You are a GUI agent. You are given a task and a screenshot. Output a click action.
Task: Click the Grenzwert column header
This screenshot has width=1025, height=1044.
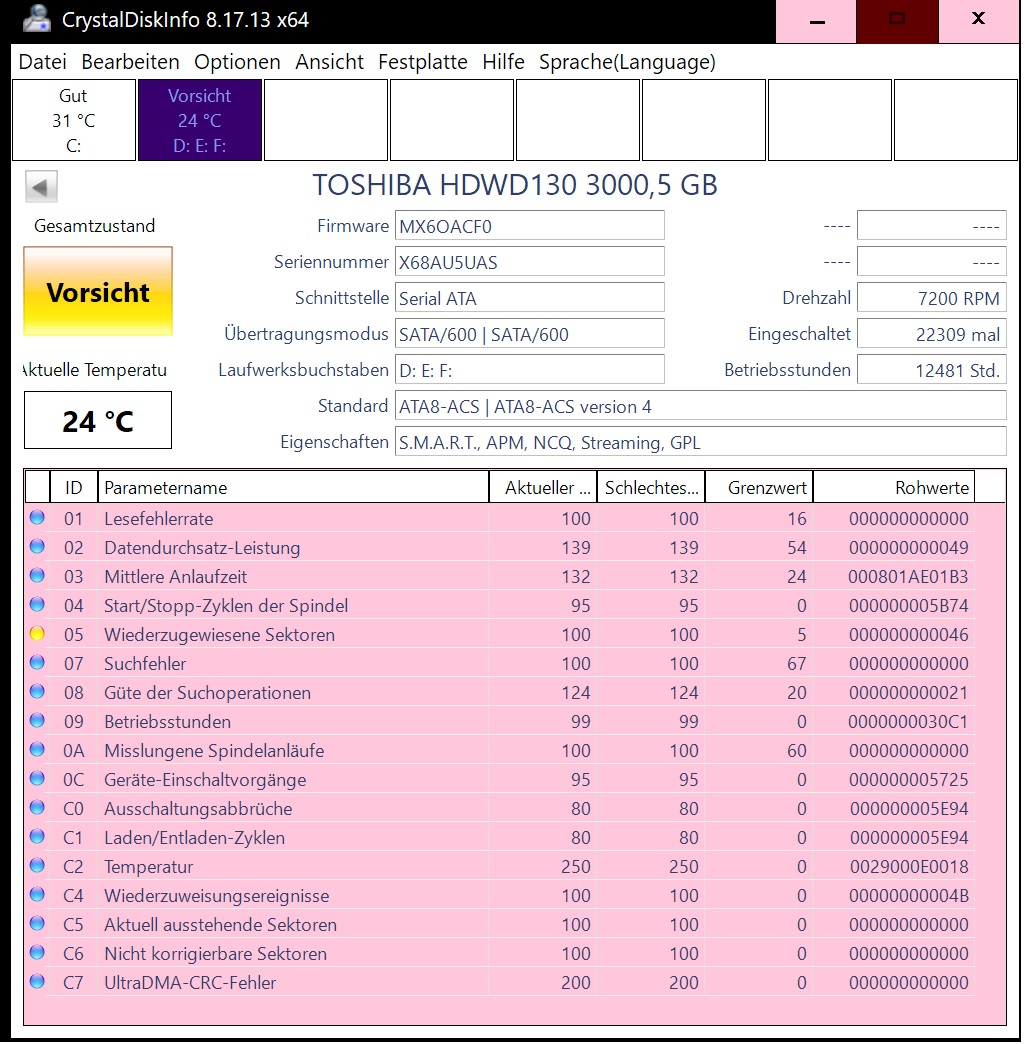759,487
